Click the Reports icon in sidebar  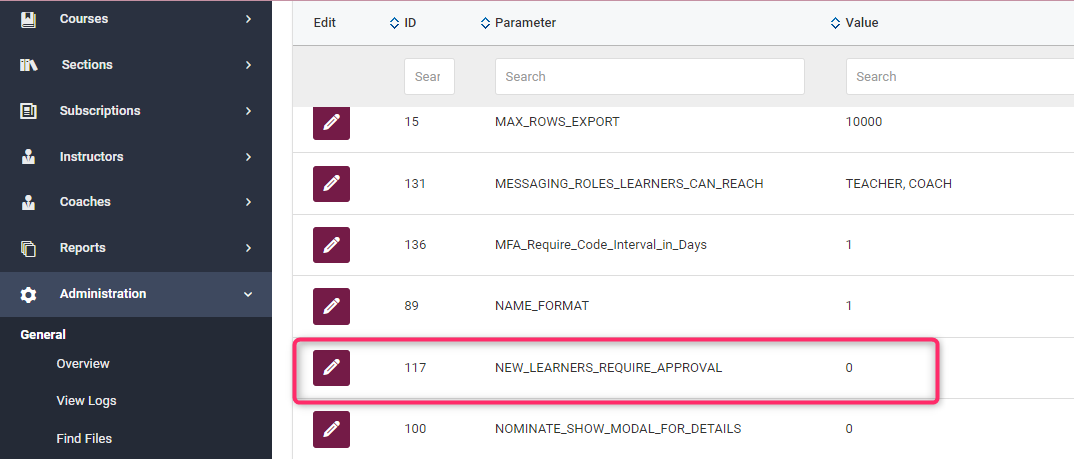coord(28,248)
